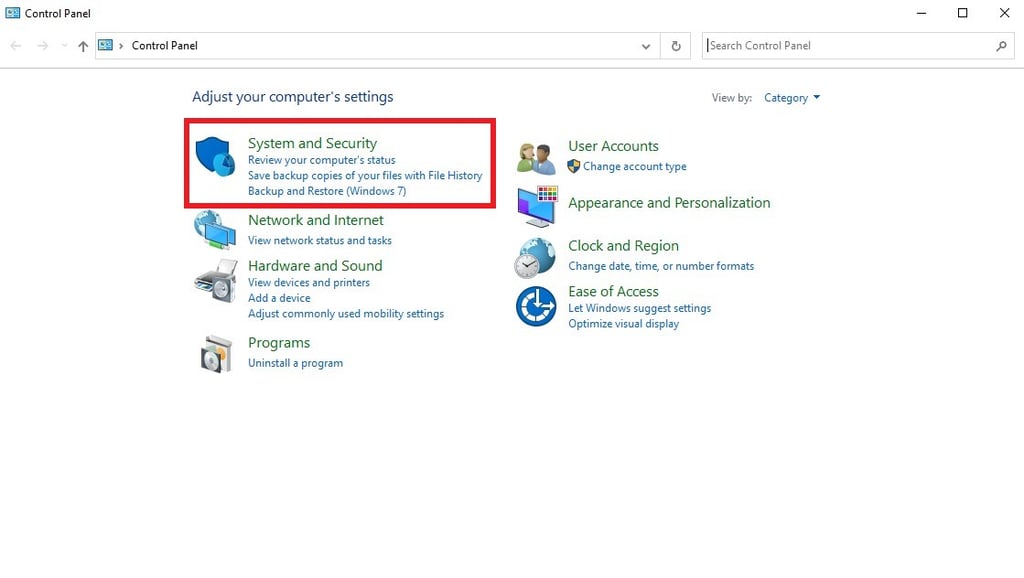This screenshot has height=578, width=1024.
Task: Open Ease of Access heading link
Action: (613, 292)
